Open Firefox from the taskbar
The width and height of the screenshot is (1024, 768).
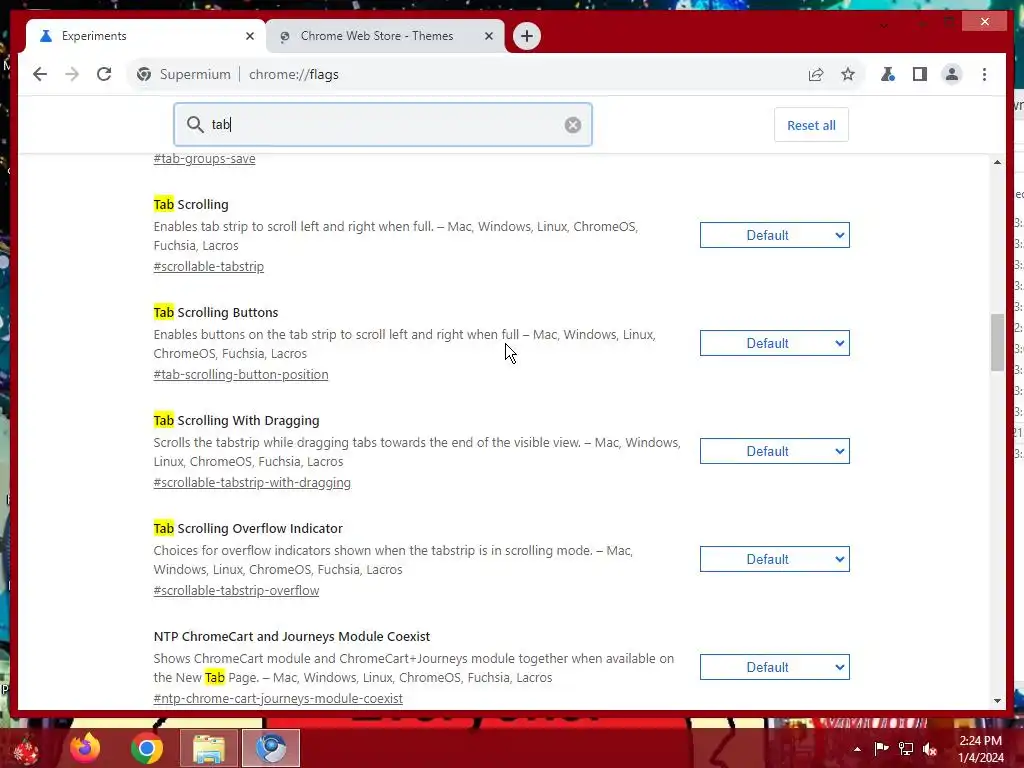(86, 748)
